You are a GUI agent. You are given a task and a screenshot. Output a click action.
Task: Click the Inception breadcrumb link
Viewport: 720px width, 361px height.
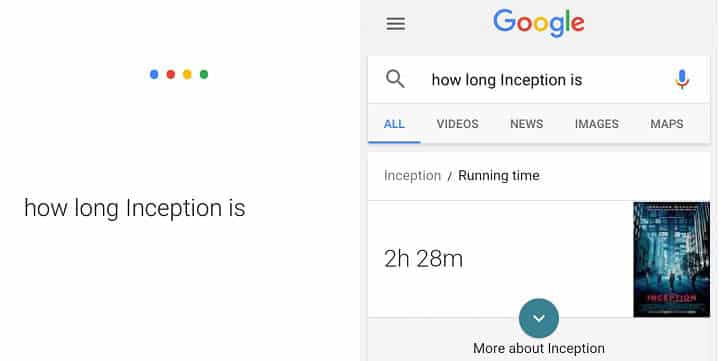tap(412, 176)
